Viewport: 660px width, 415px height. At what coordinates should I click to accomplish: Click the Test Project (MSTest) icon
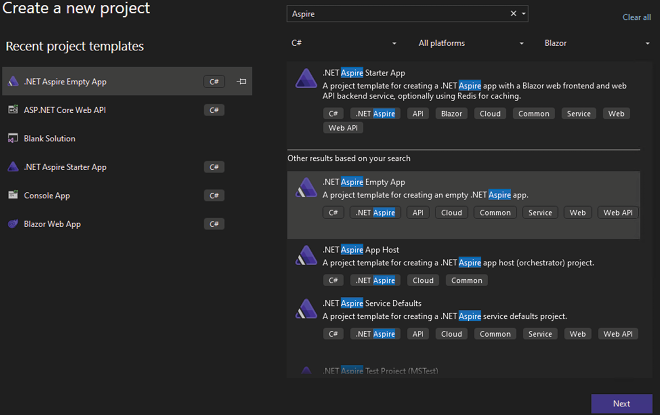pyautogui.click(x=306, y=370)
